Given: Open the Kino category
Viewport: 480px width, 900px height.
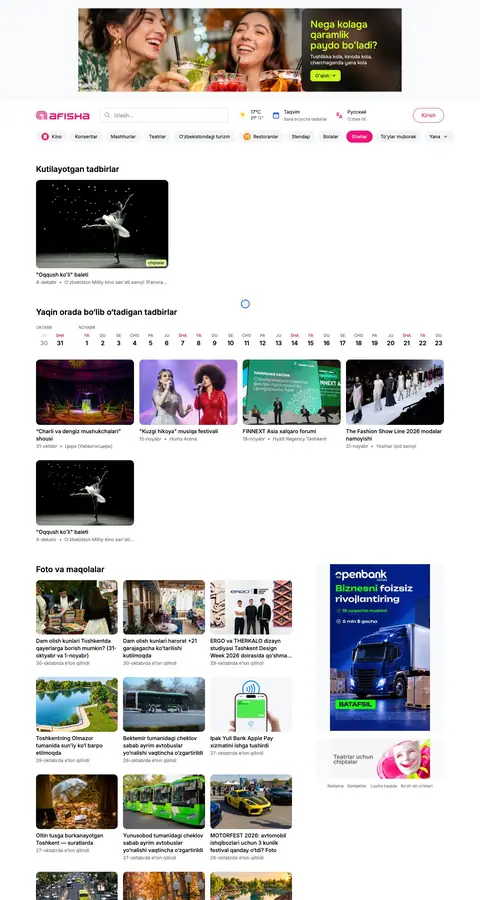Looking at the screenshot, I should click(x=51, y=137).
